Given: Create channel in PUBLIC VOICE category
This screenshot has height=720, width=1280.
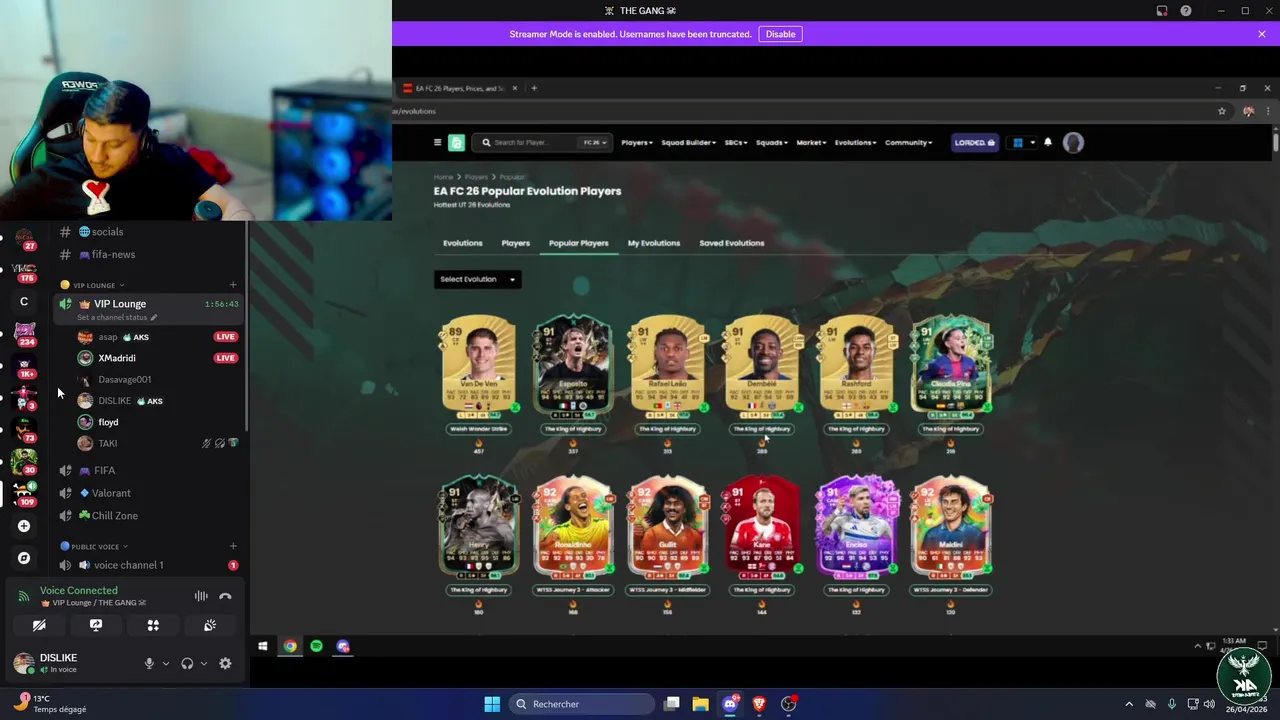Looking at the screenshot, I should point(233,546).
